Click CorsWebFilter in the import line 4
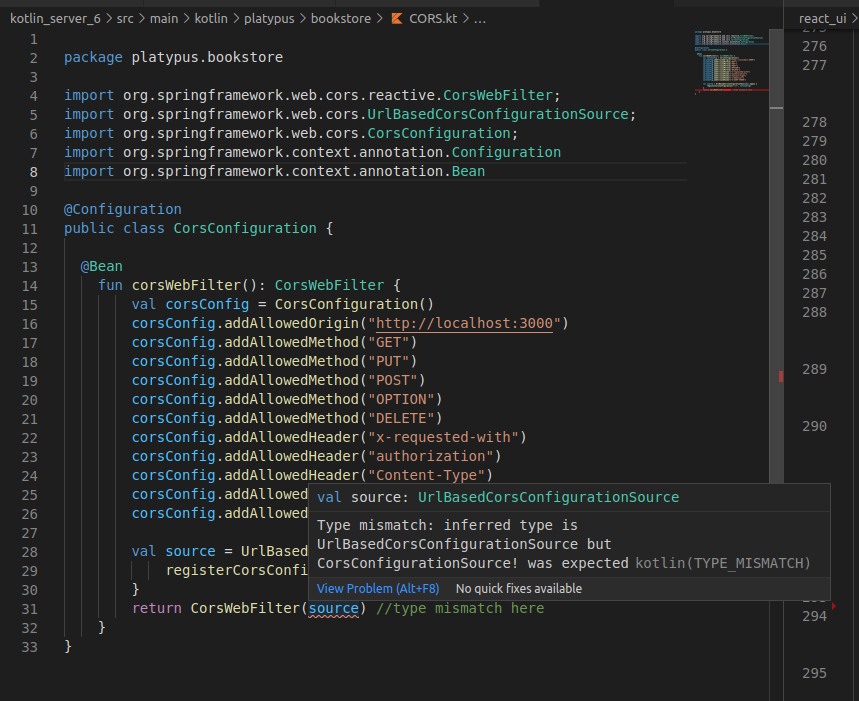This screenshot has width=859, height=701. [497, 95]
